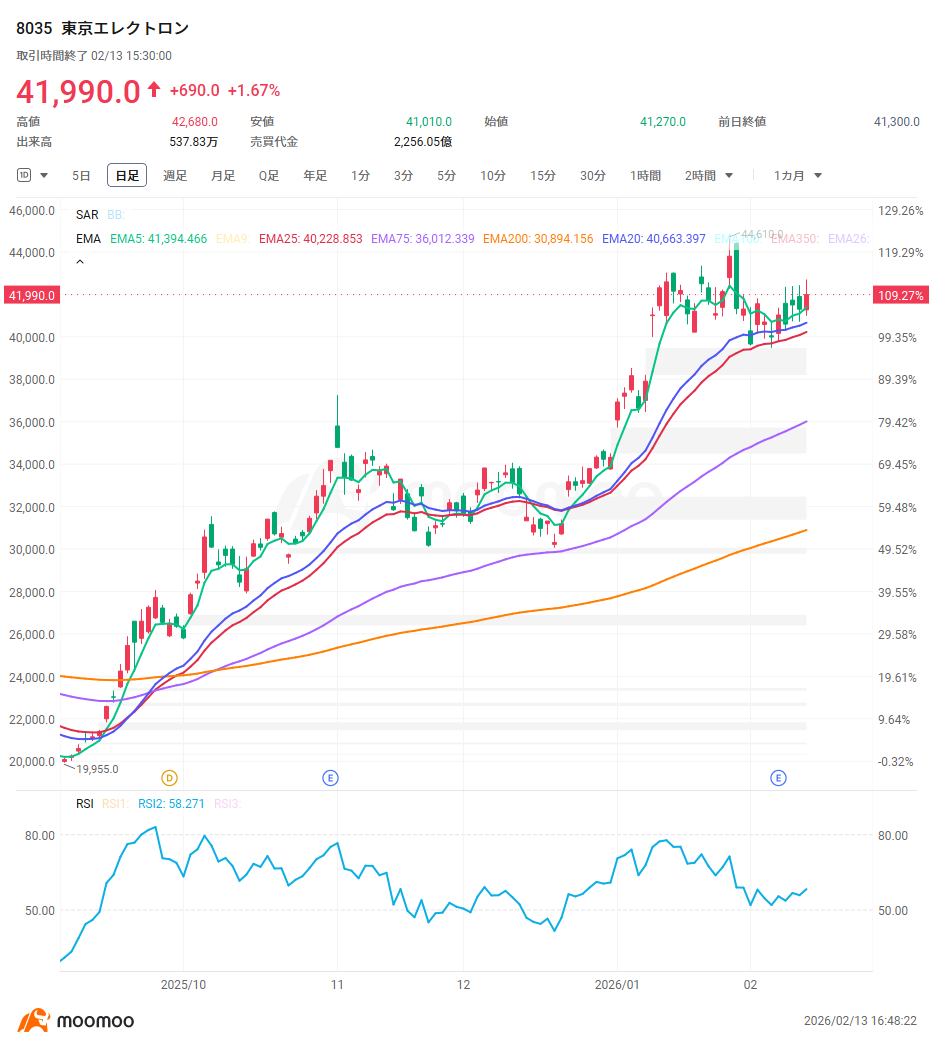Click the 安値 value 41,010.0
This screenshot has height=1047, width=933.
pyautogui.click(x=429, y=122)
